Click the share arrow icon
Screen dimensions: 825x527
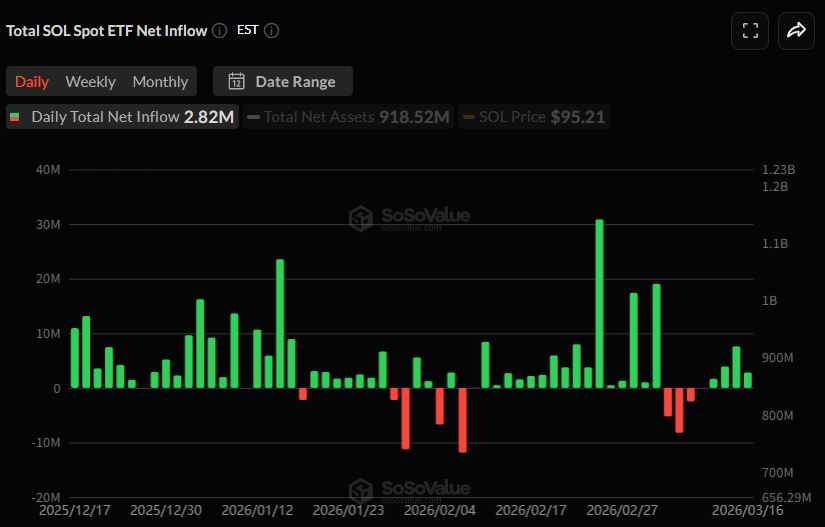(796, 31)
